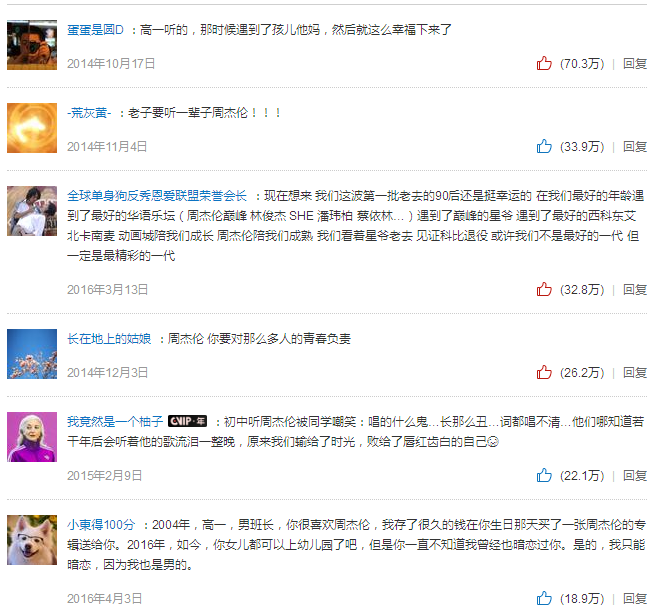Click the orange glowing avatar image

(x=32, y=128)
